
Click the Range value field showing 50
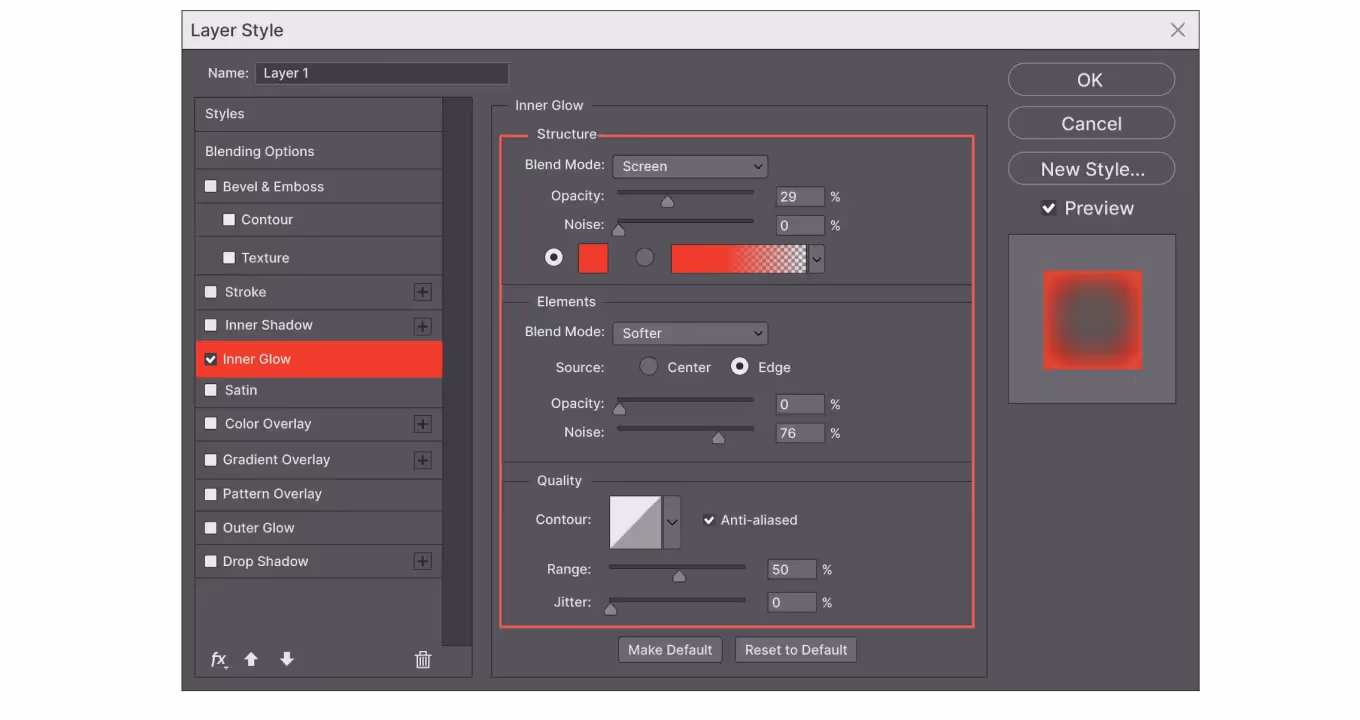[x=793, y=570]
